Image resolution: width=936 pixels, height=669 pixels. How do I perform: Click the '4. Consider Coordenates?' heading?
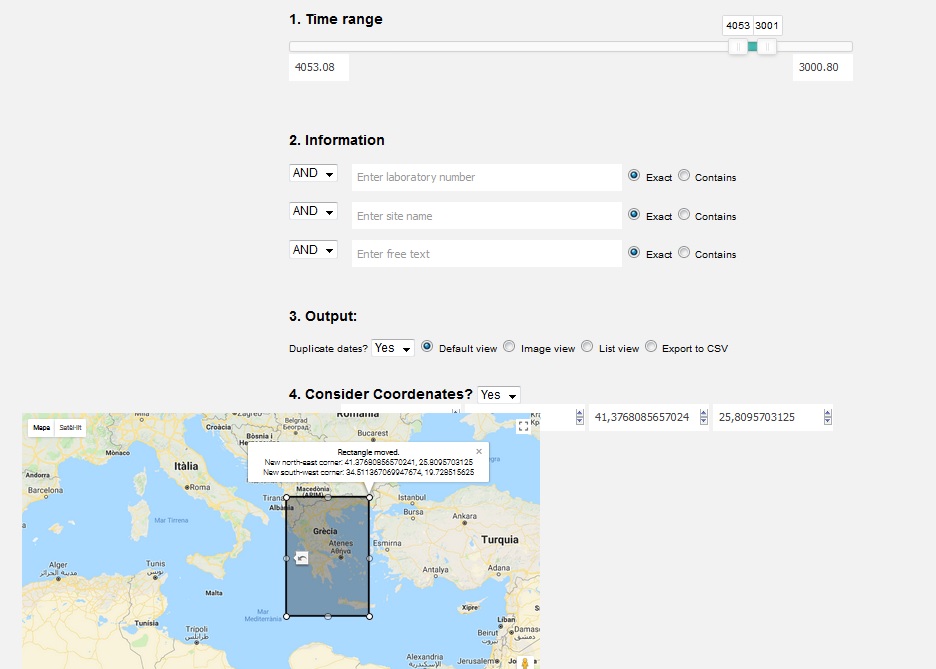[x=381, y=394]
